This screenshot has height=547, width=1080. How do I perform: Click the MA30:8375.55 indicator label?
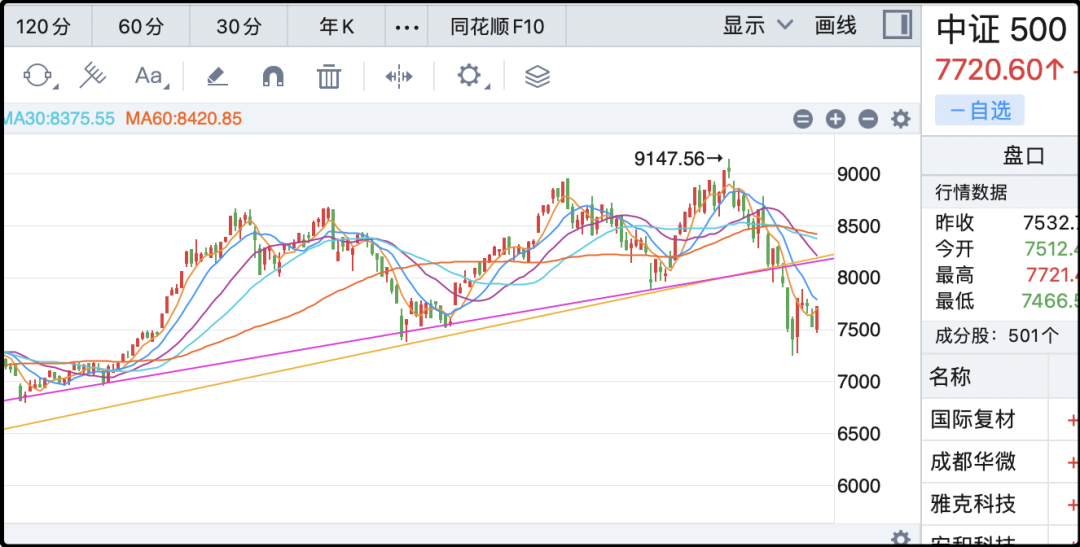point(58,118)
